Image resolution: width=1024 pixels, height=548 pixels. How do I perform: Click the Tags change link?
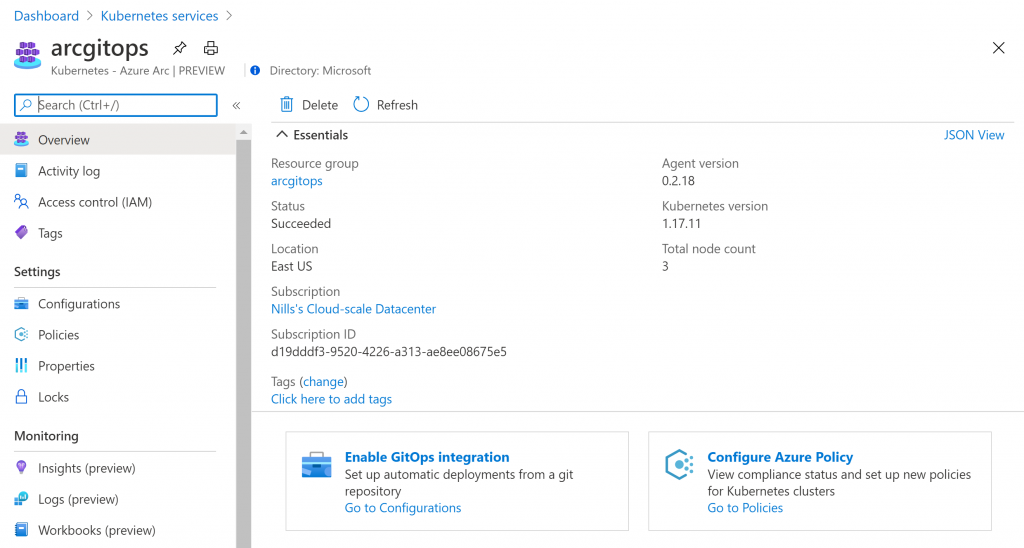pyautogui.click(x=323, y=381)
